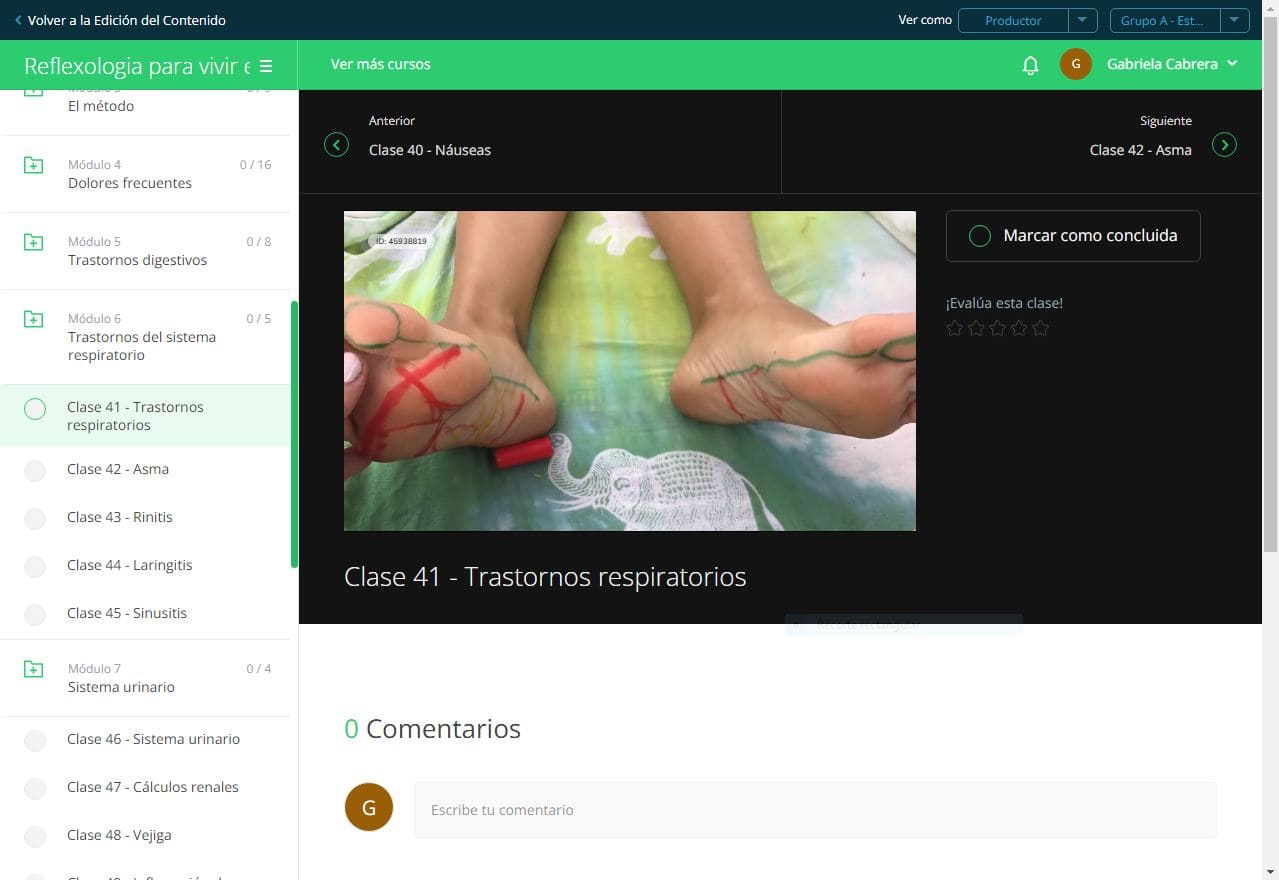
Task: Click the Módulo 7 folder icon
Action: (x=34, y=669)
